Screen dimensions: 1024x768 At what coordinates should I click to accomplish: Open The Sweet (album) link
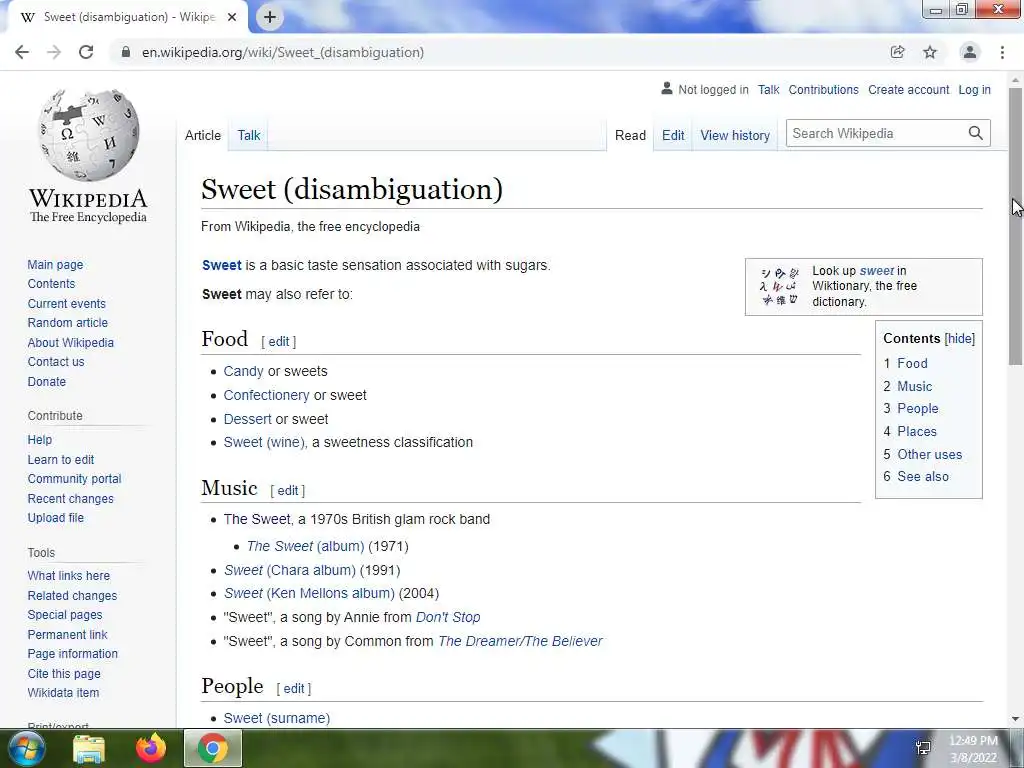[x=306, y=546]
